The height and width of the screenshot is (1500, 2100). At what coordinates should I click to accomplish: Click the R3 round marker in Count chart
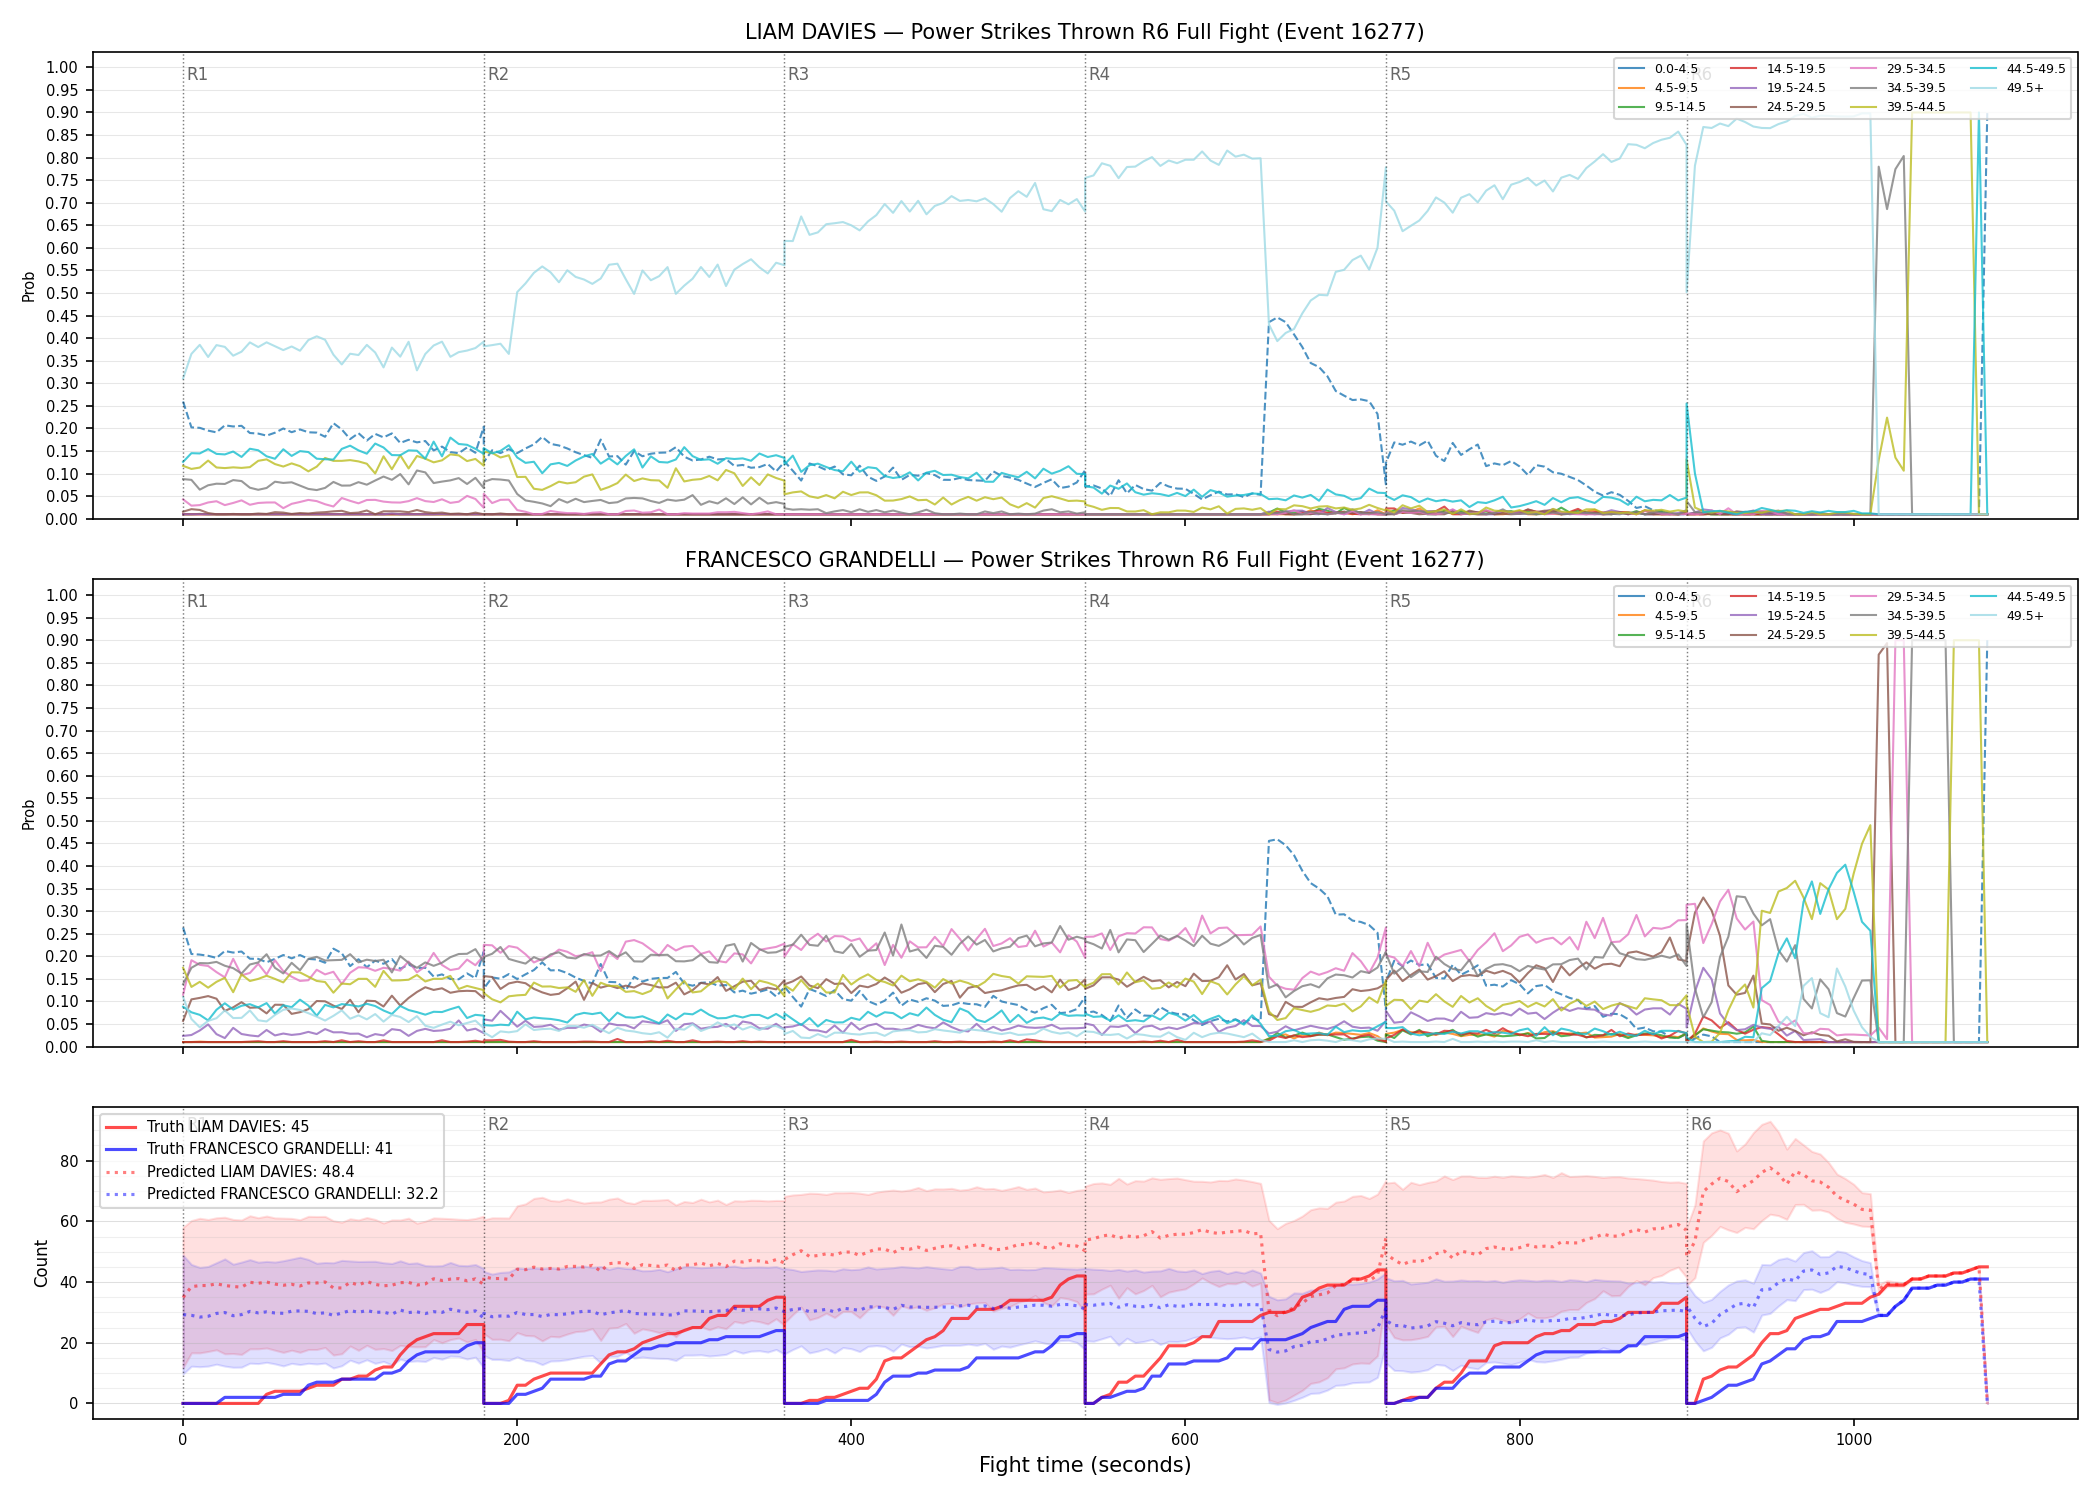(x=798, y=1124)
